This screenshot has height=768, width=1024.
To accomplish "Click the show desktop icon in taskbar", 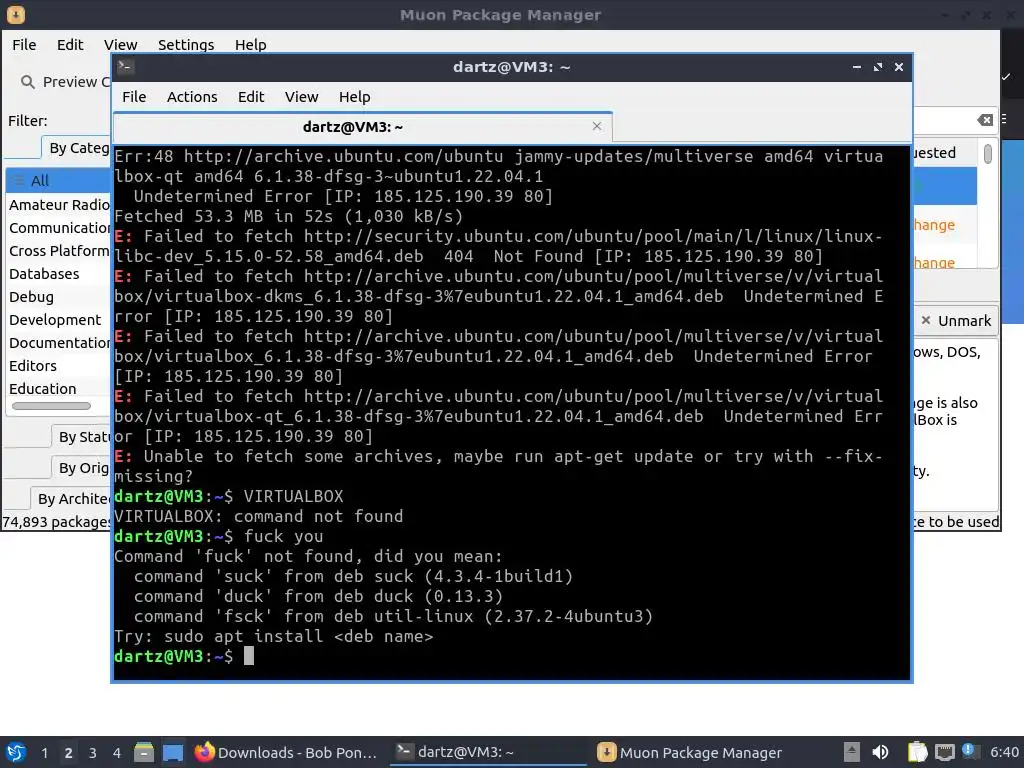I will coord(173,753).
